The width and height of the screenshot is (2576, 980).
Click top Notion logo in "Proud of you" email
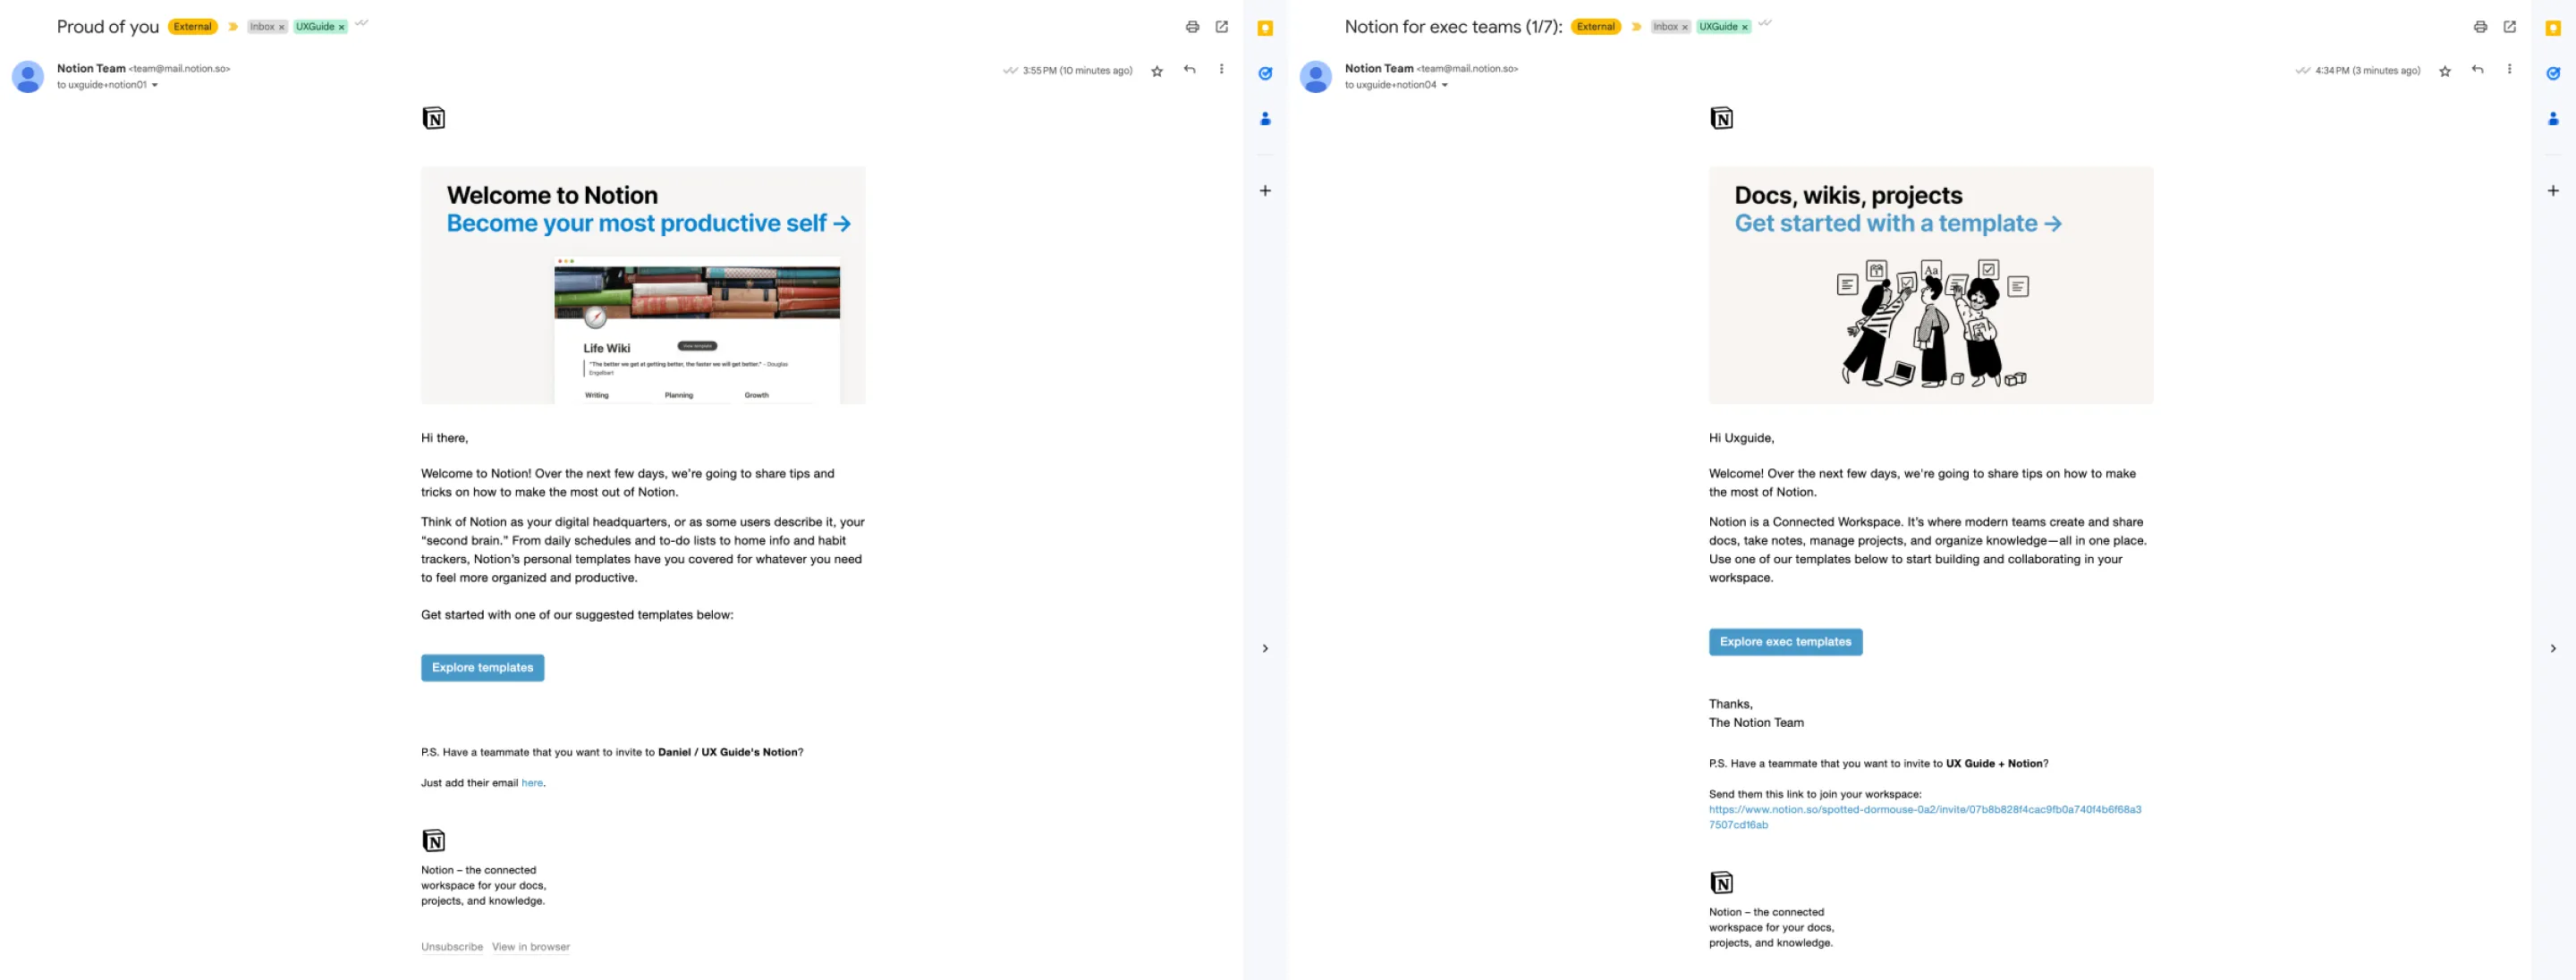click(x=434, y=119)
